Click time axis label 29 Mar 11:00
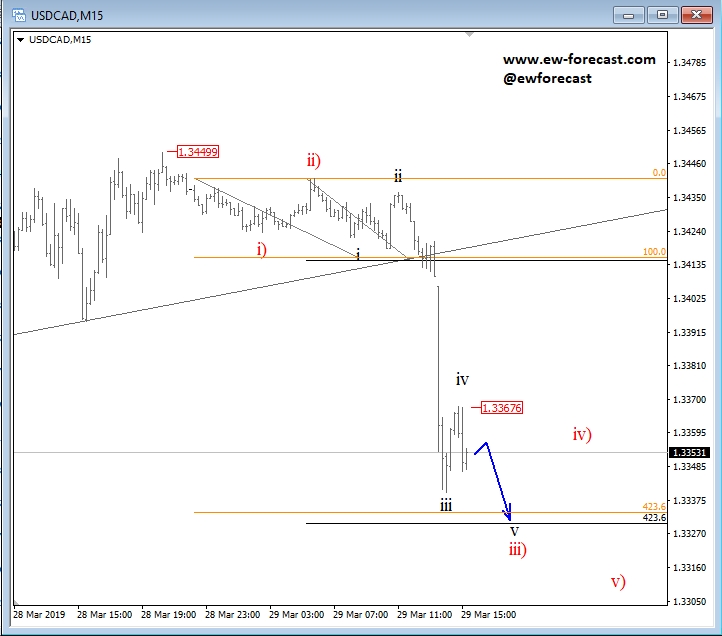The image size is (722, 636). pyautogui.click(x=424, y=615)
